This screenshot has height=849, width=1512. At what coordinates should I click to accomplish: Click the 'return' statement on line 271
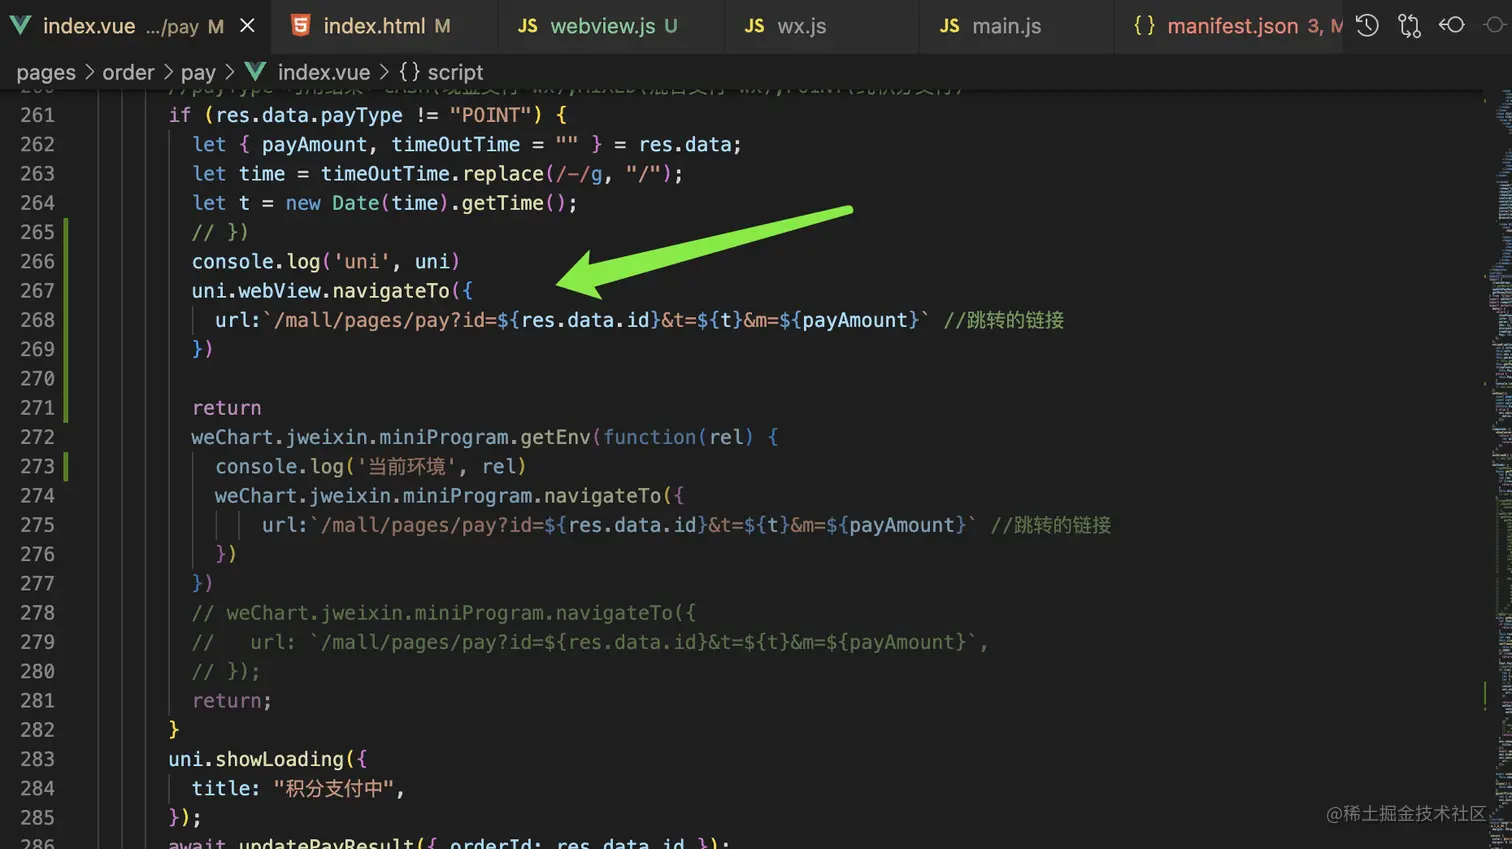[x=226, y=408]
